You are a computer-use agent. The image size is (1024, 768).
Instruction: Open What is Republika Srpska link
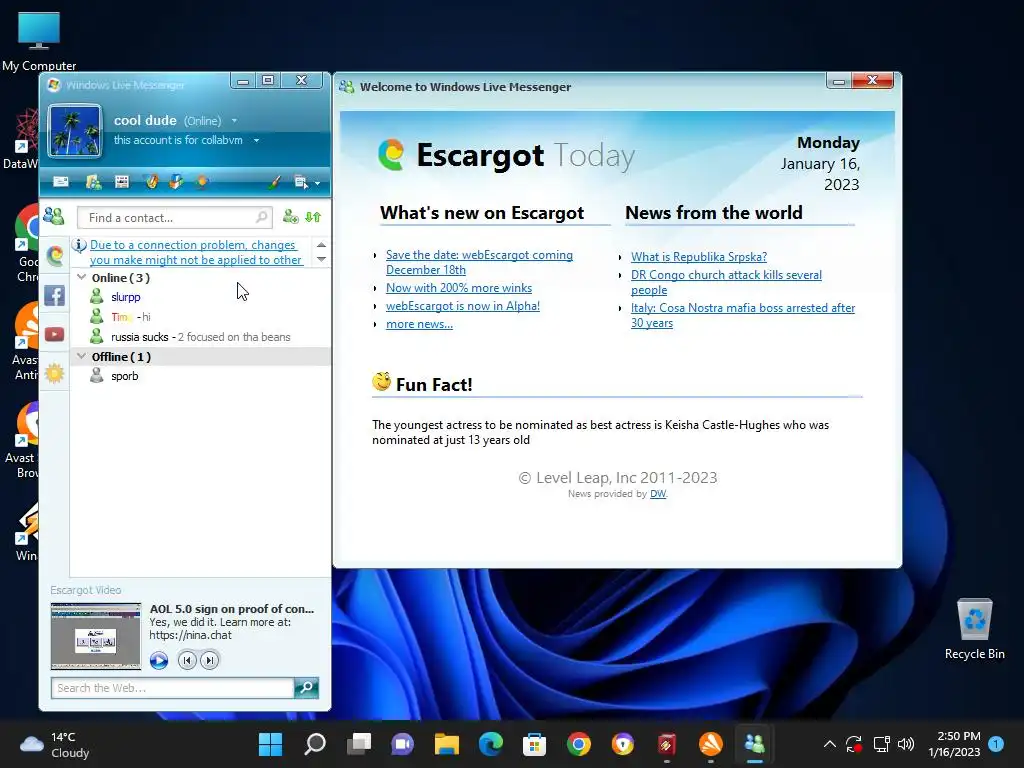pos(699,257)
